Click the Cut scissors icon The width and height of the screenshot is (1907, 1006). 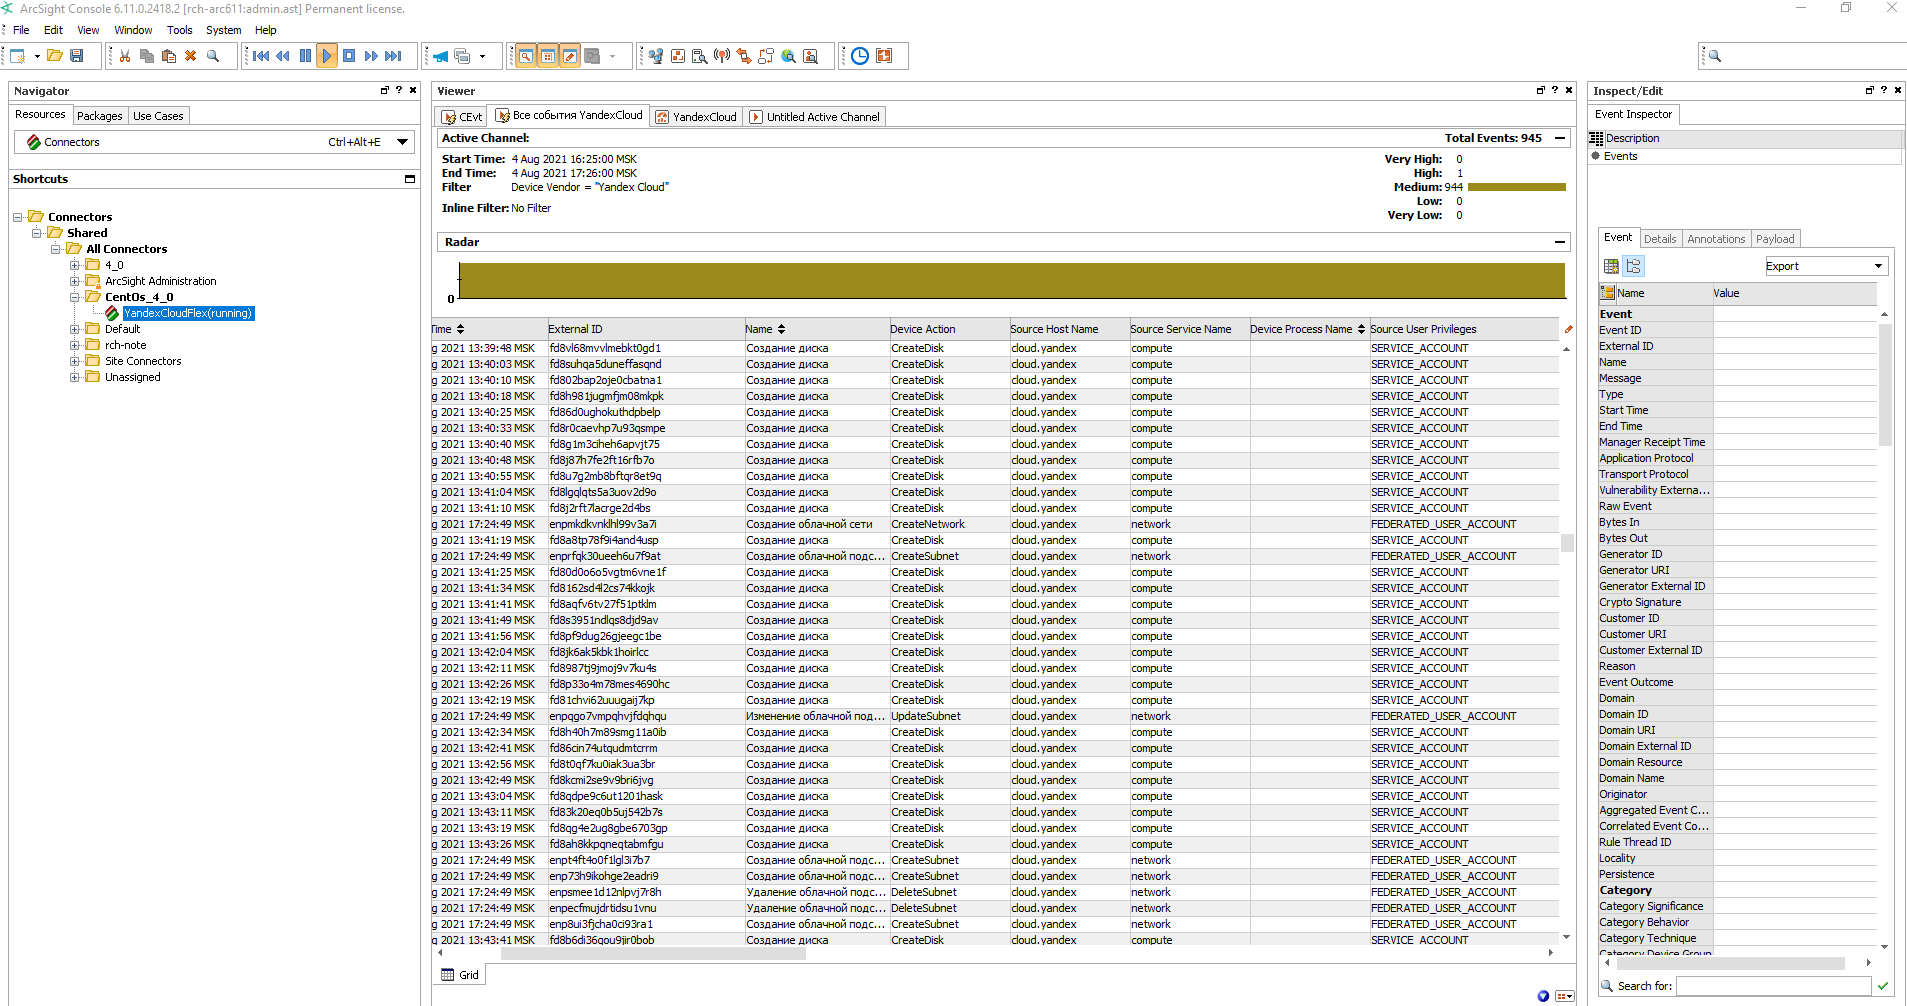pos(125,56)
